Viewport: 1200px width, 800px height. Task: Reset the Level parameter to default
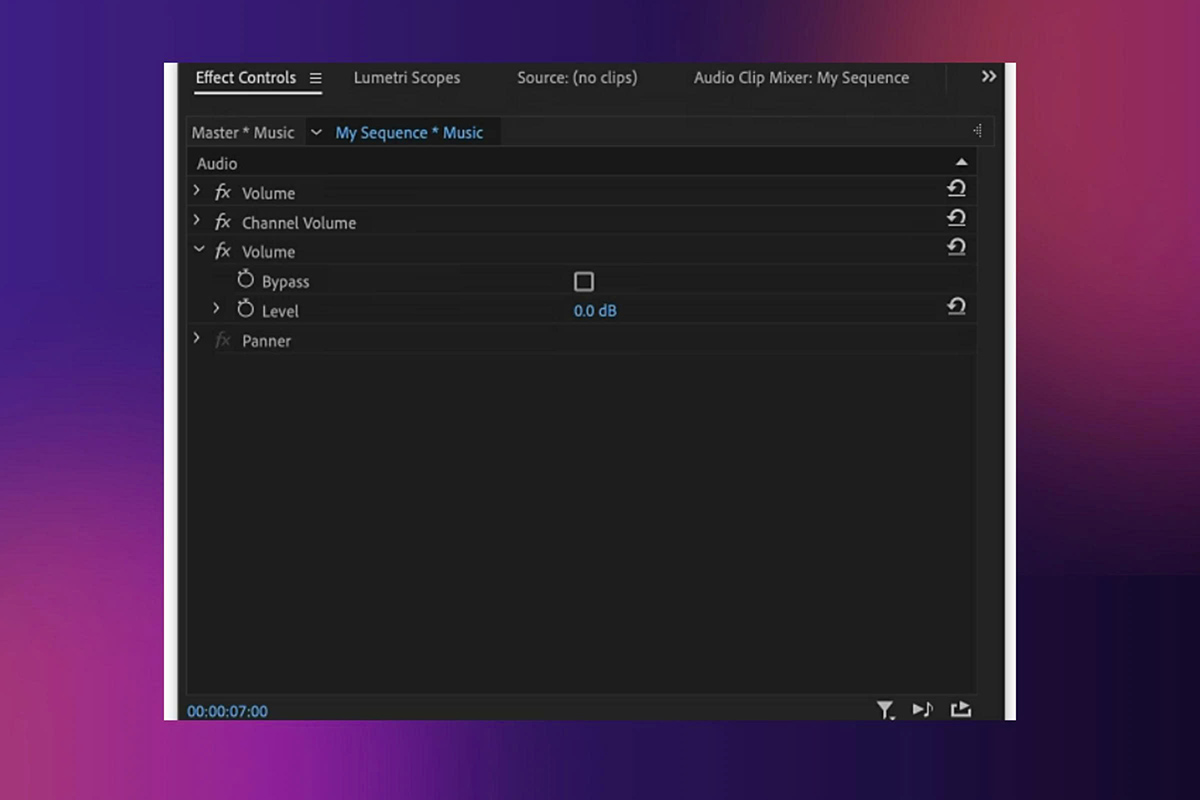(x=956, y=306)
